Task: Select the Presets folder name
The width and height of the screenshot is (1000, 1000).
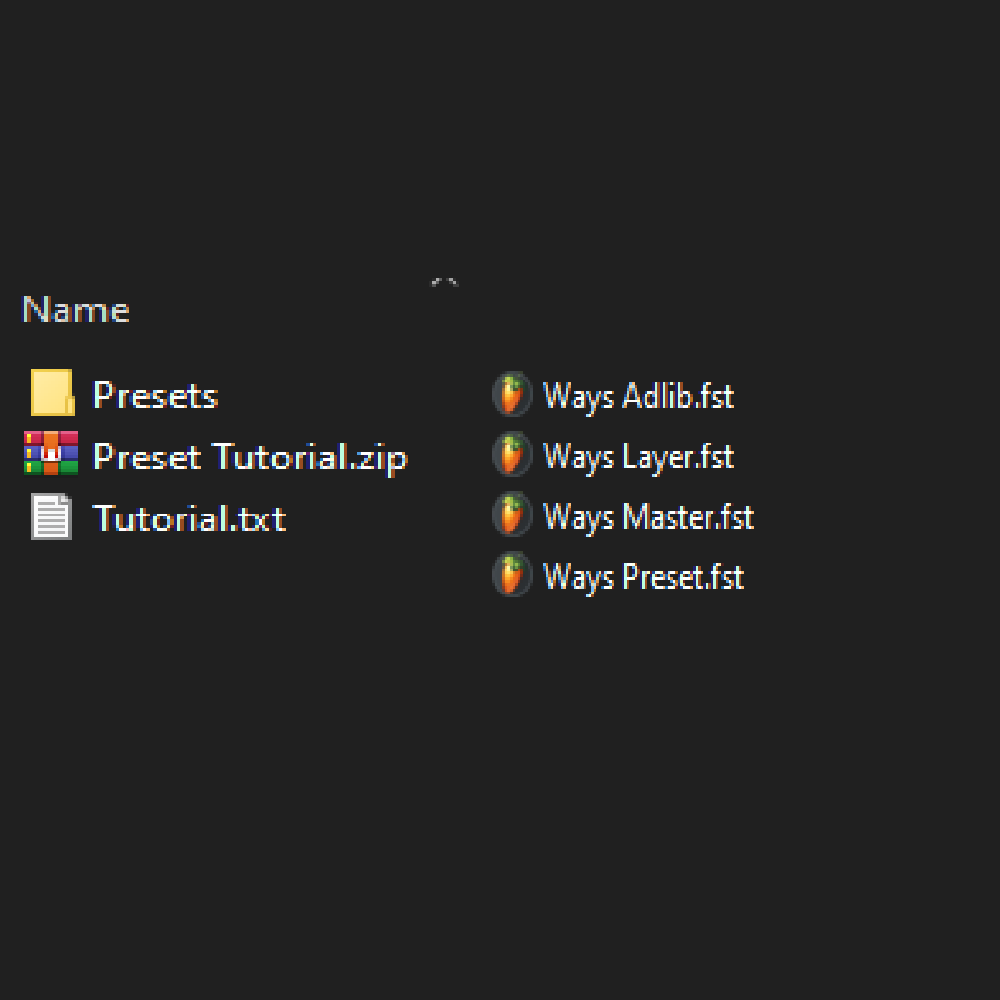Action: point(155,395)
